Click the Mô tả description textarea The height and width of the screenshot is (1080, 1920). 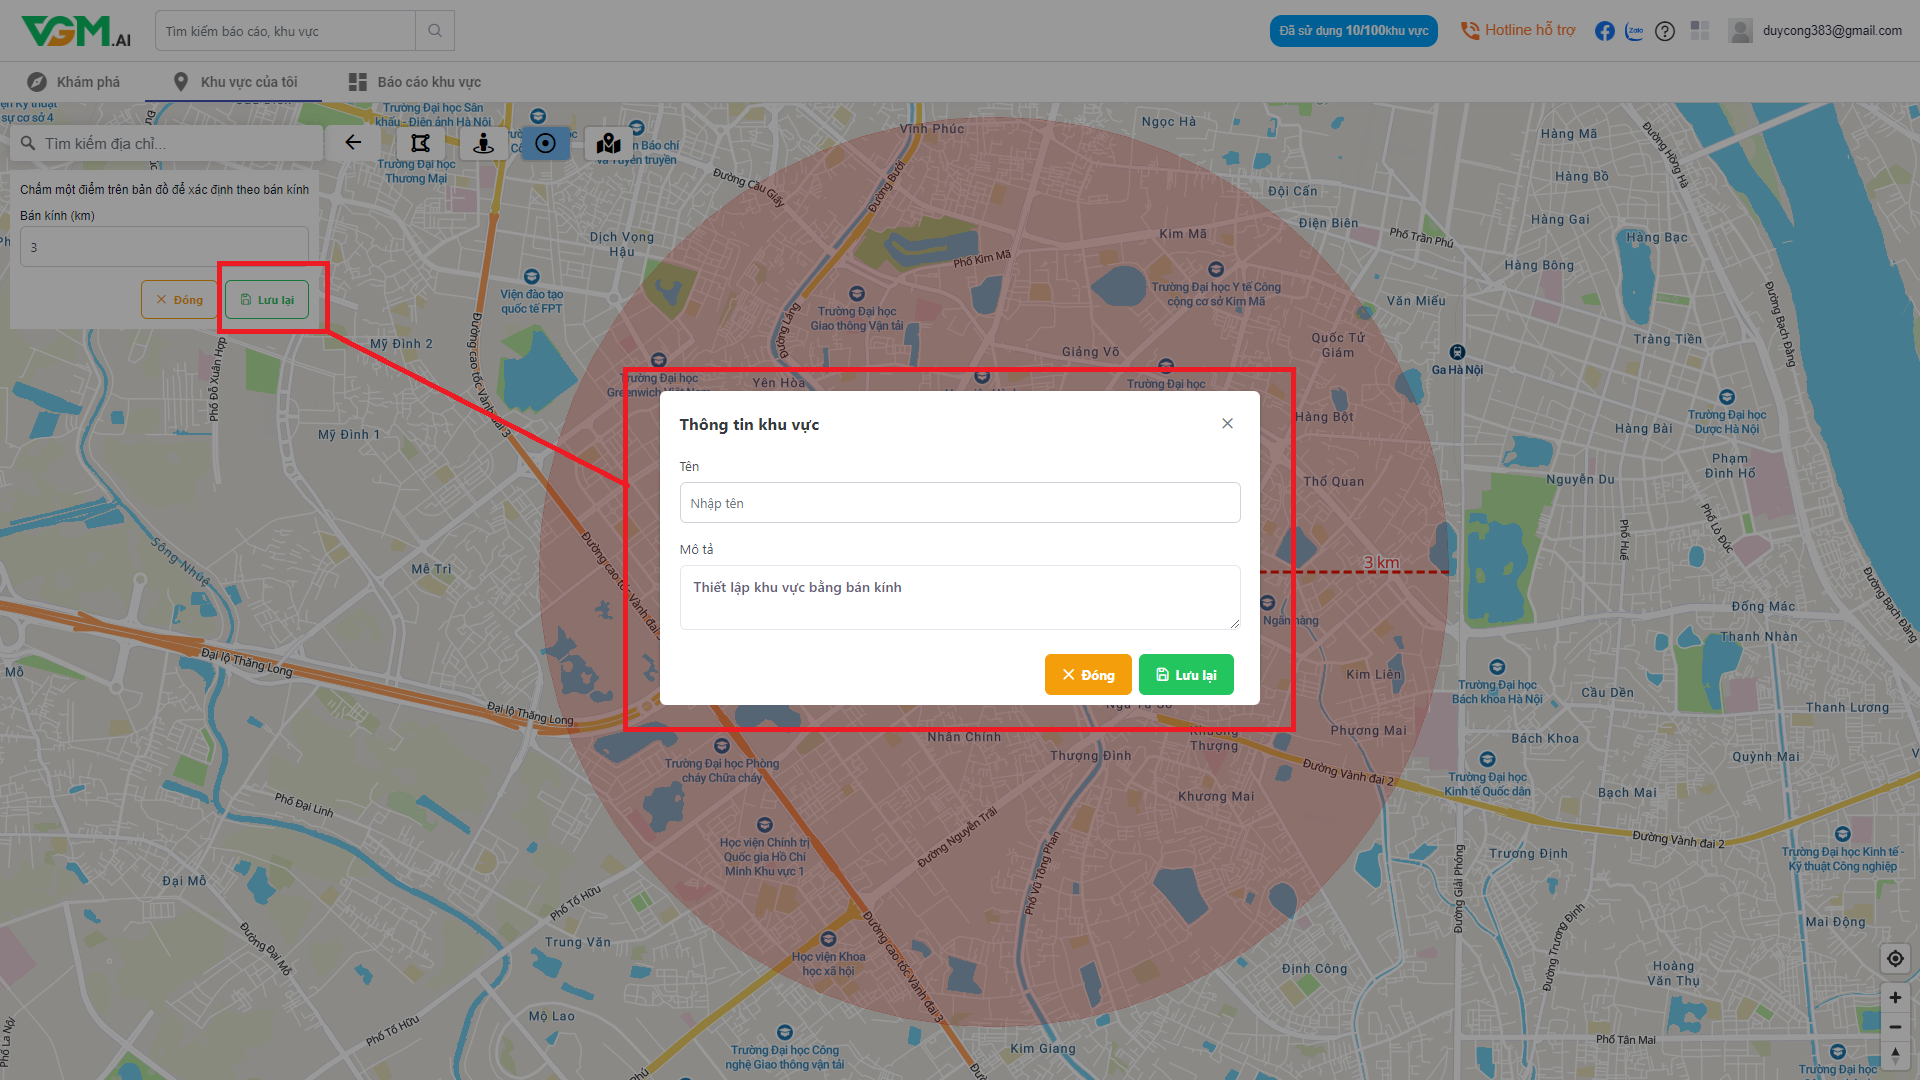pyautogui.click(x=959, y=597)
